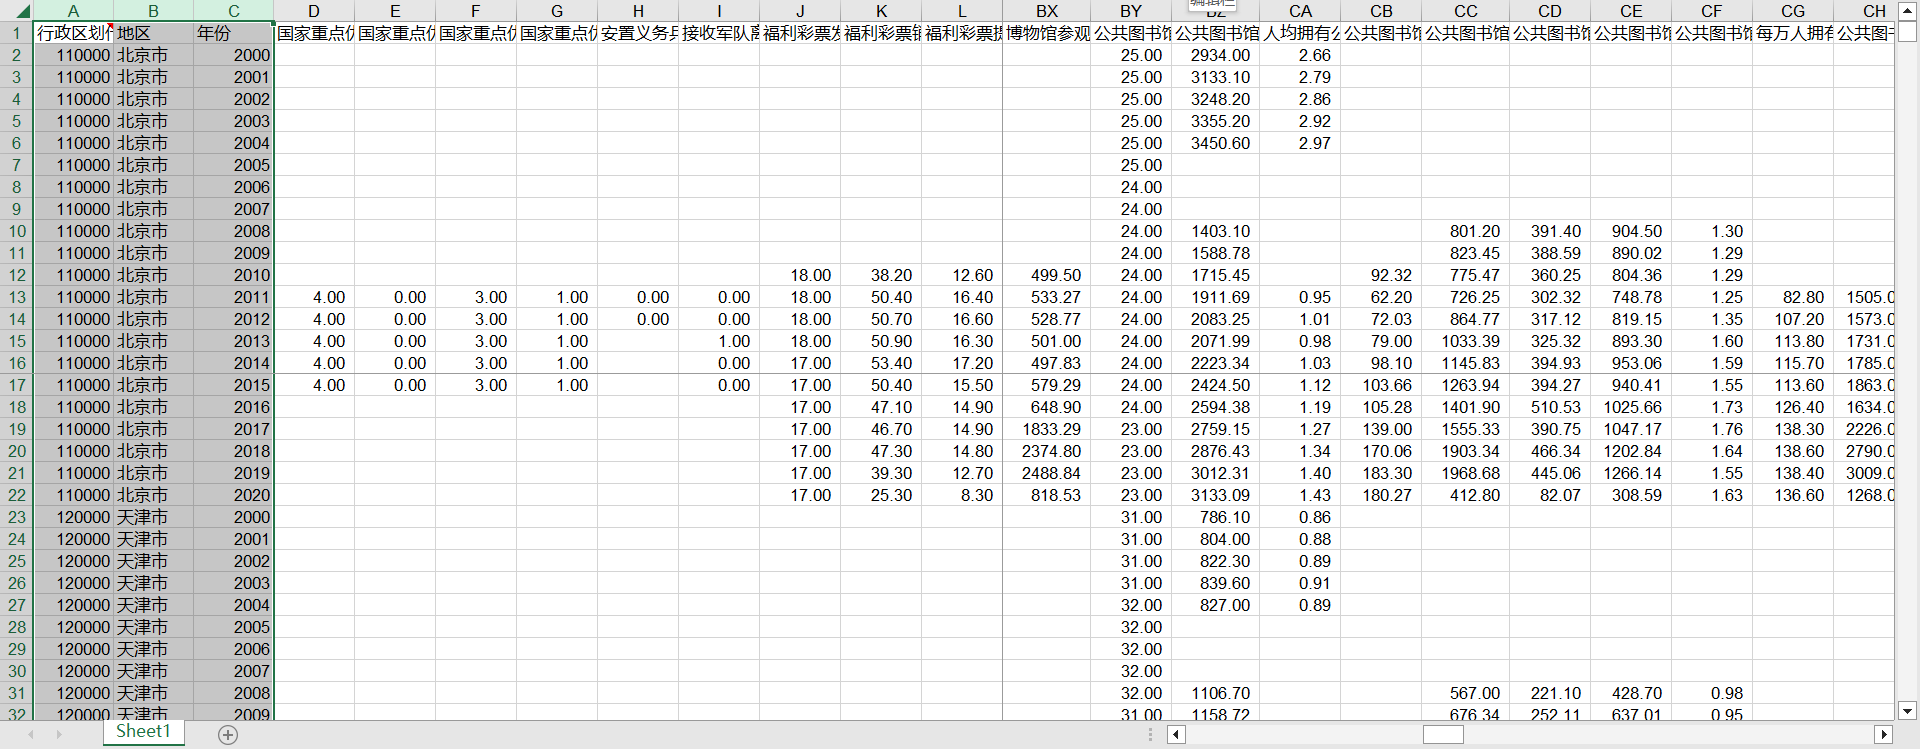The width and height of the screenshot is (1920, 749).
Task: Select the cell with value 499.50
Action: tap(1047, 275)
